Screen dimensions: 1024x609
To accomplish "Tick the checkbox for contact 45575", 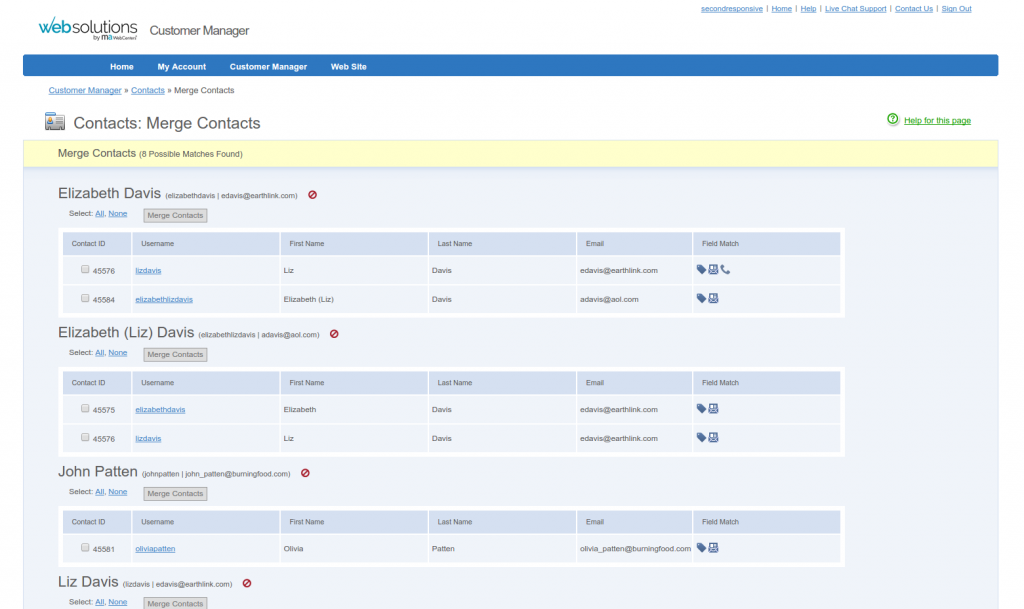I will click(x=85, y=408).
